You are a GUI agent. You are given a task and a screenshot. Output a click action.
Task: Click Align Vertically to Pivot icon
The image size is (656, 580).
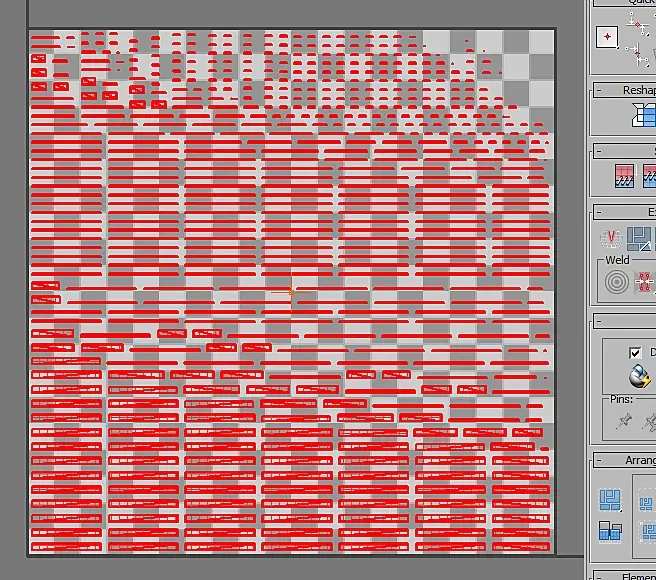[x=638, y=54]
